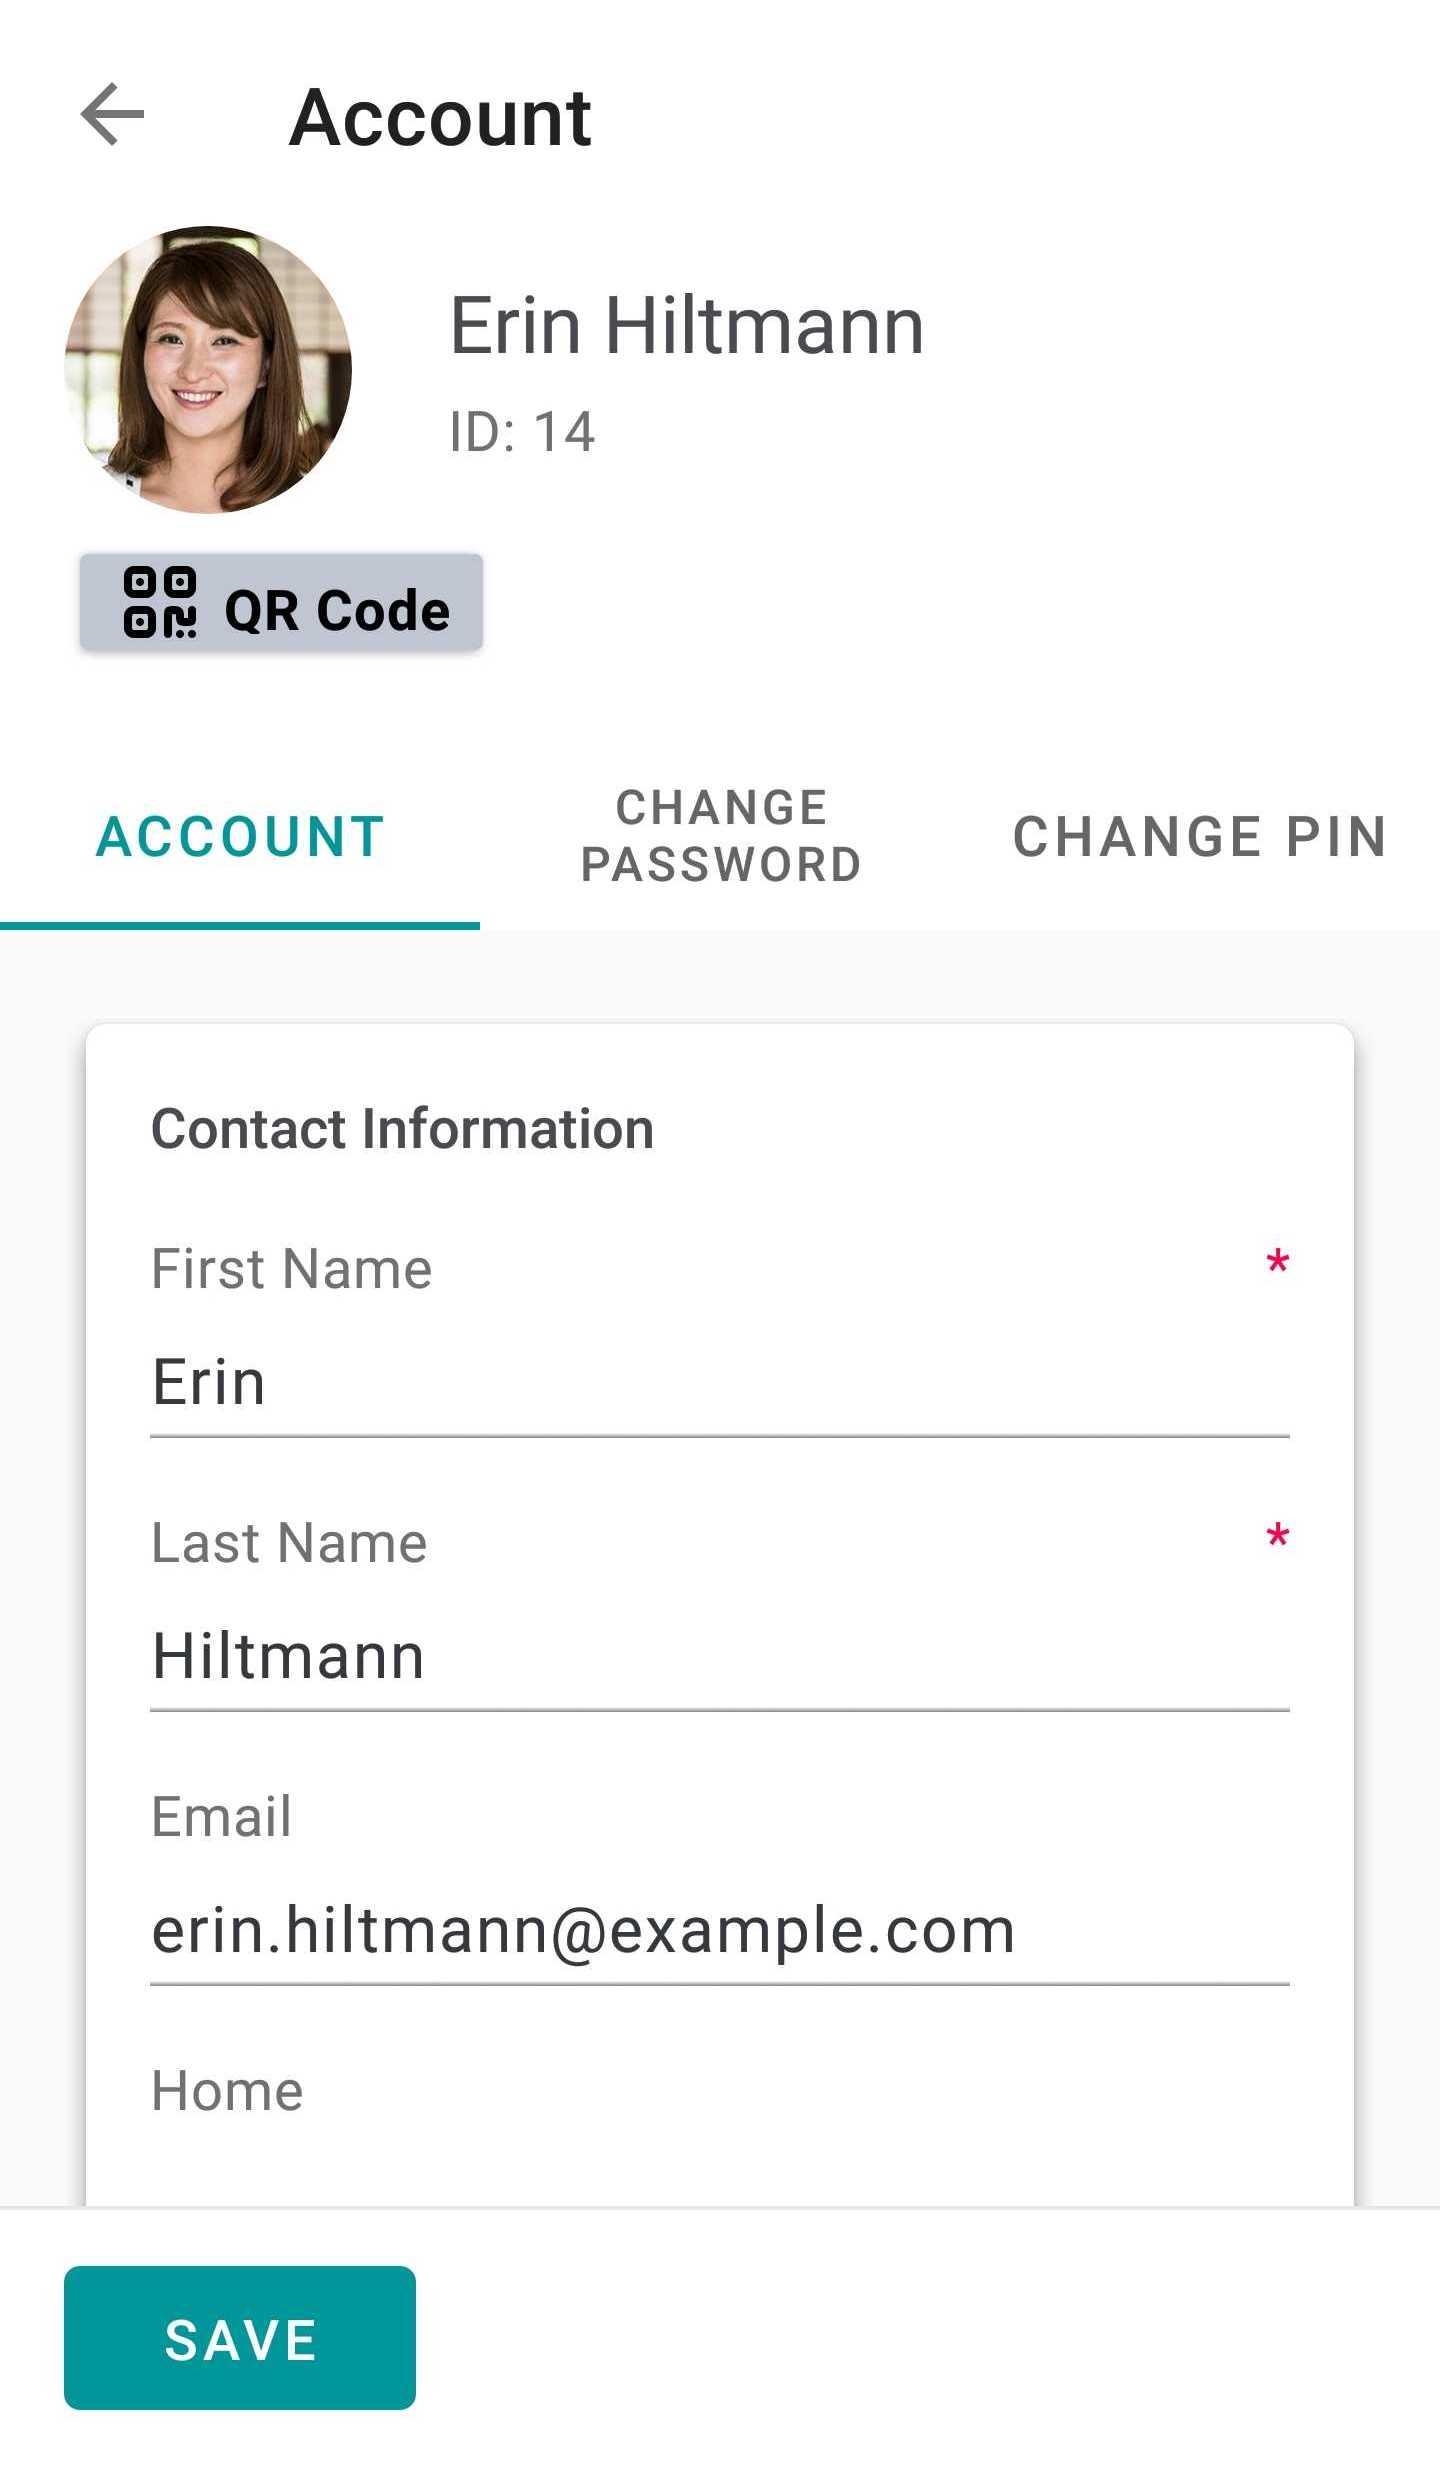Edit the Last Name field Hiltmann
1440x2466 pixels.
(x=720, y=1656)
